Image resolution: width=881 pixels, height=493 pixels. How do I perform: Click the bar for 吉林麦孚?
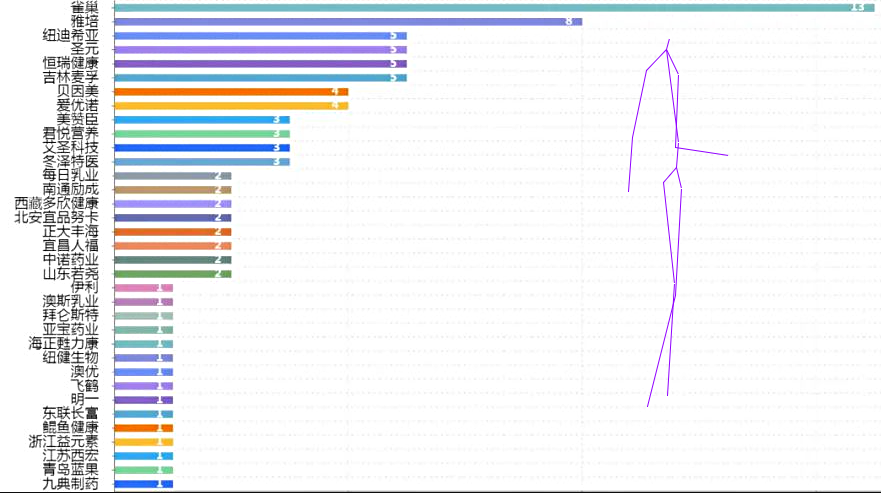click(260, 78)
